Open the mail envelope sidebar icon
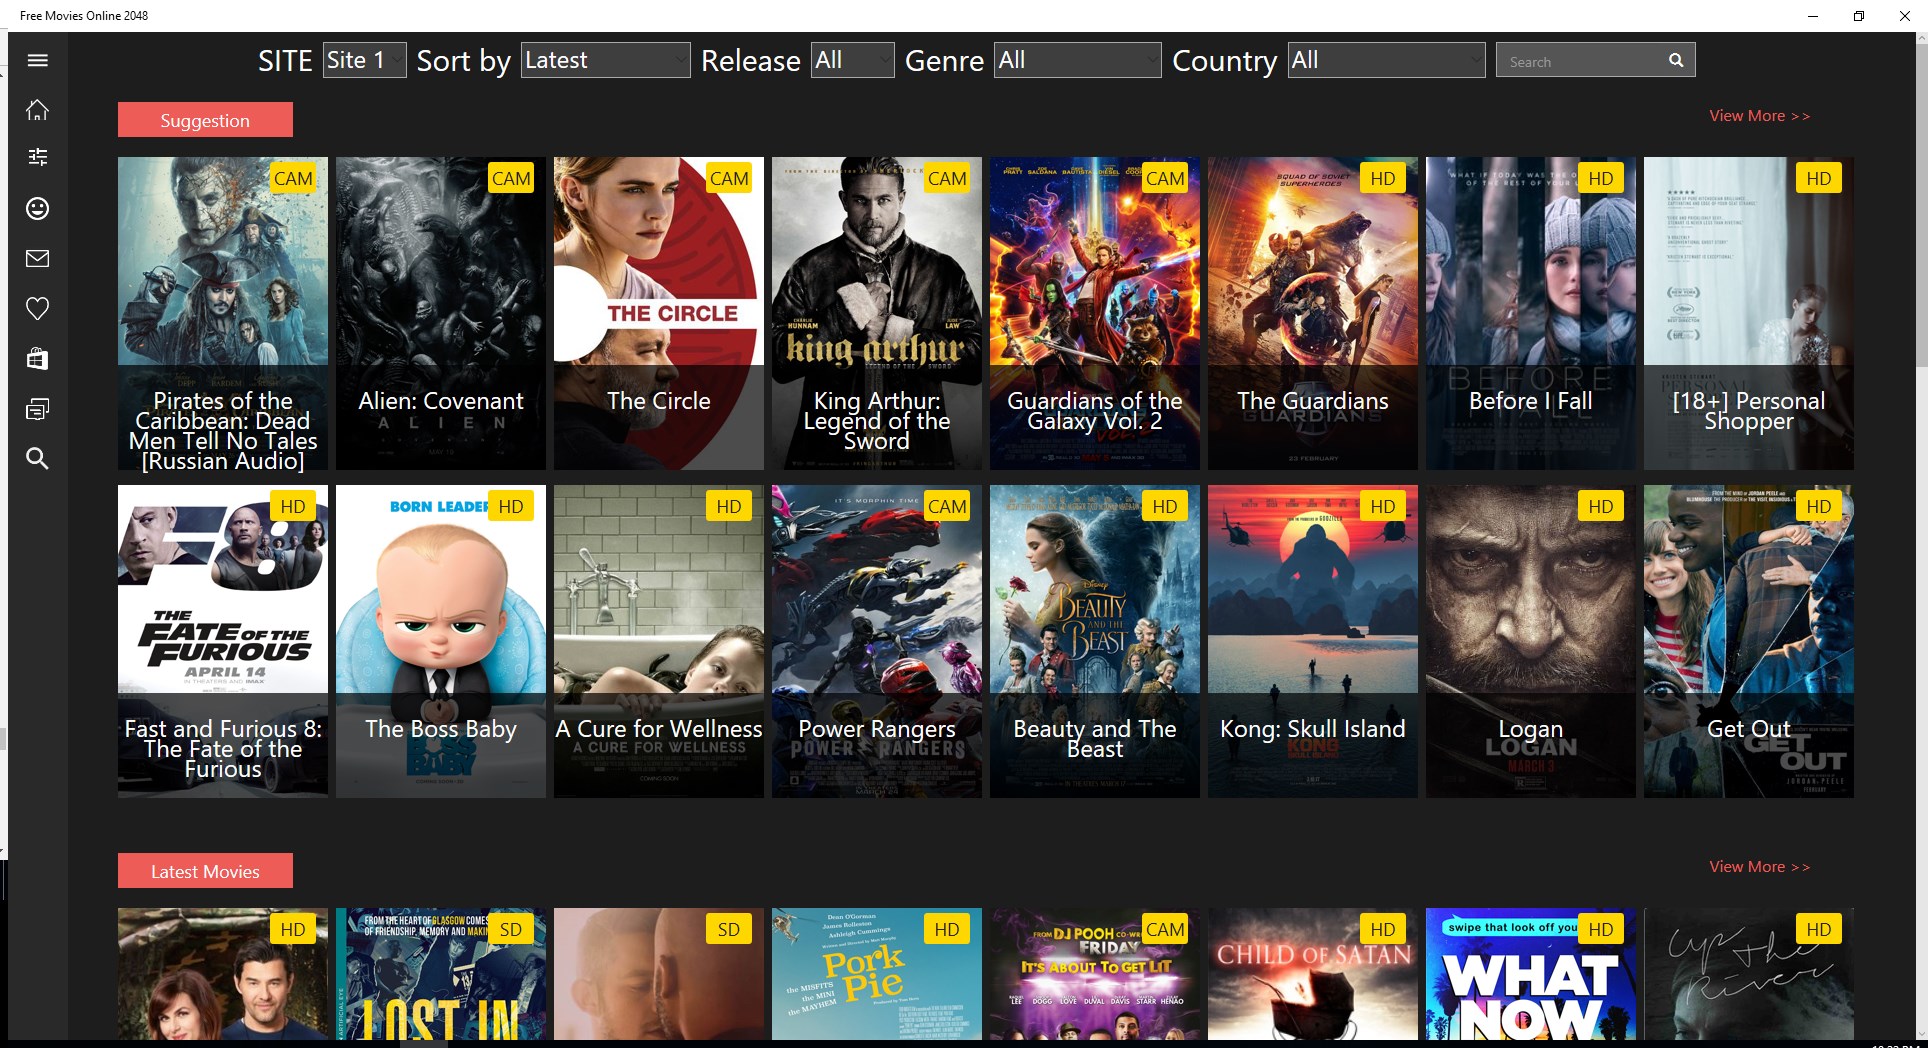Image resolution: width=1928 pixels, height=1048 pixels. [37, 259]
